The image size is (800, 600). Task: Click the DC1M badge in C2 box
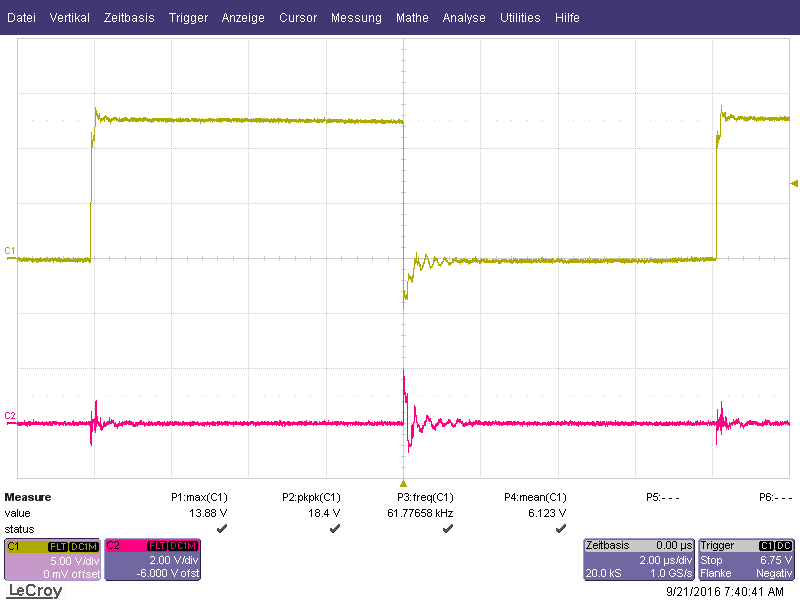point(183,546)
